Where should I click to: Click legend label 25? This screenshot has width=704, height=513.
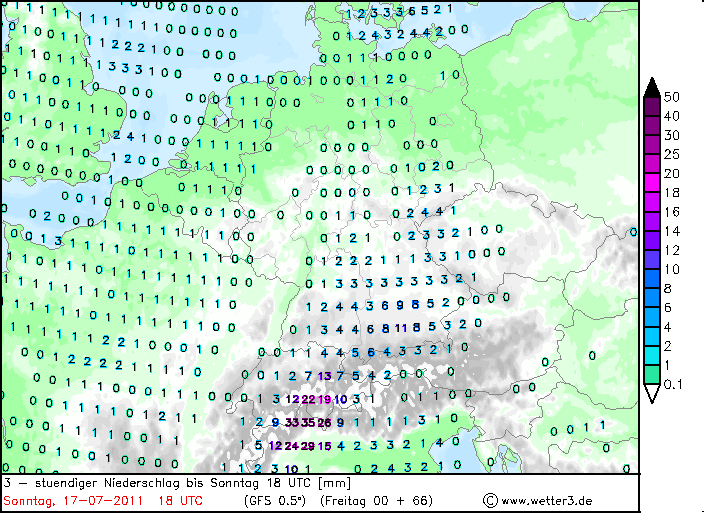672,154
